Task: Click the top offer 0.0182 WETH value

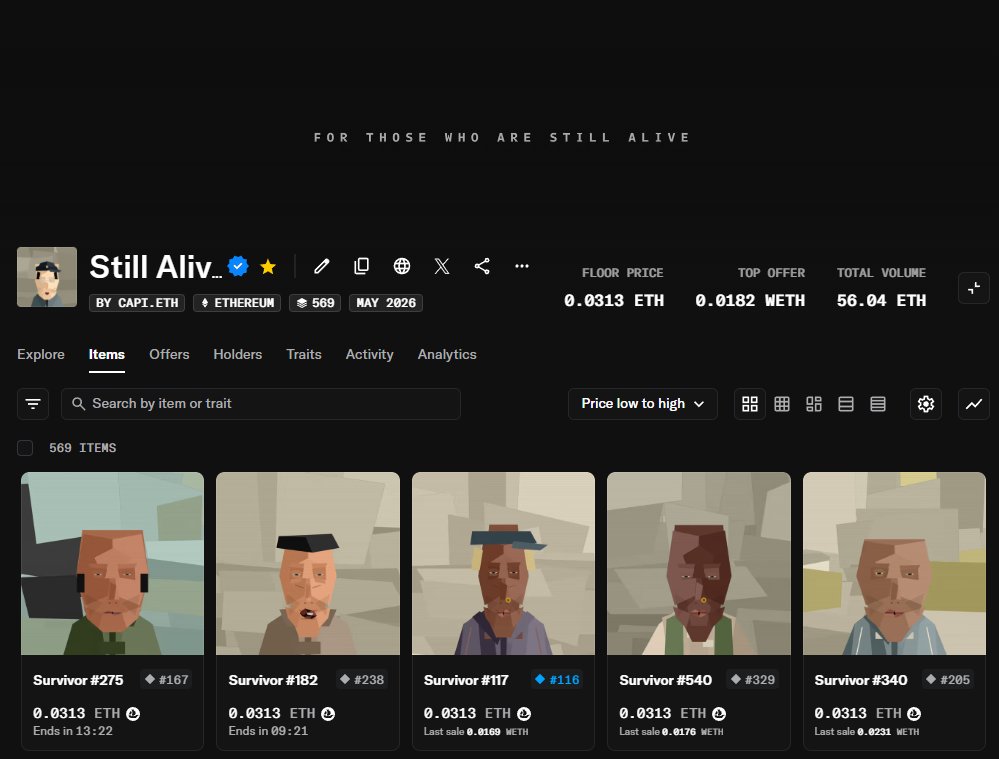Action: [750, 301]
